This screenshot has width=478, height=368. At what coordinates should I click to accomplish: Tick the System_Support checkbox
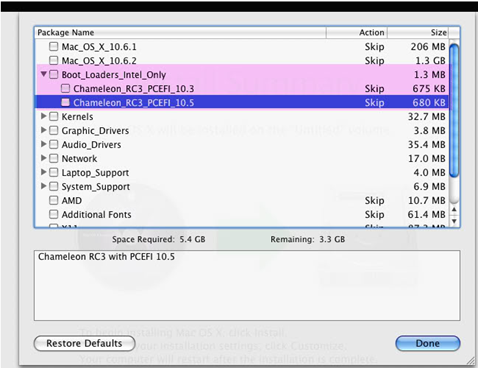point(53,186)
